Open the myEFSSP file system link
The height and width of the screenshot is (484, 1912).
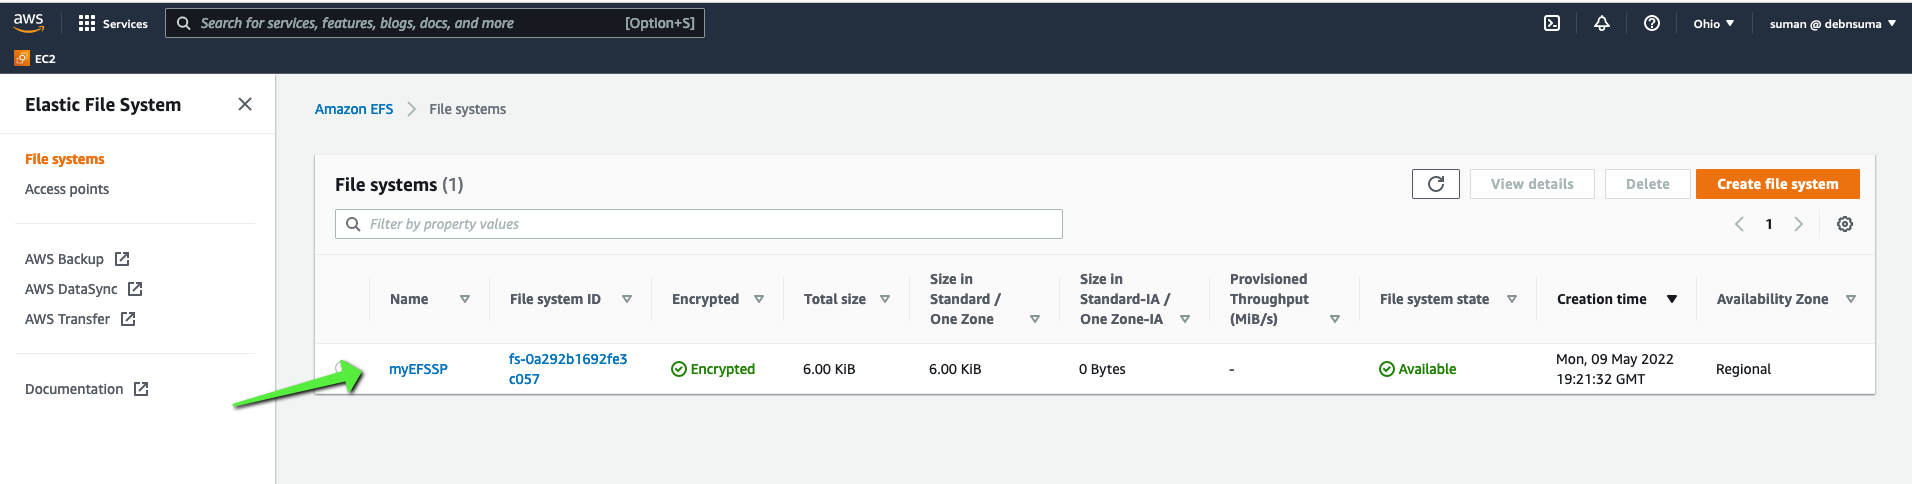click(418, 369)
